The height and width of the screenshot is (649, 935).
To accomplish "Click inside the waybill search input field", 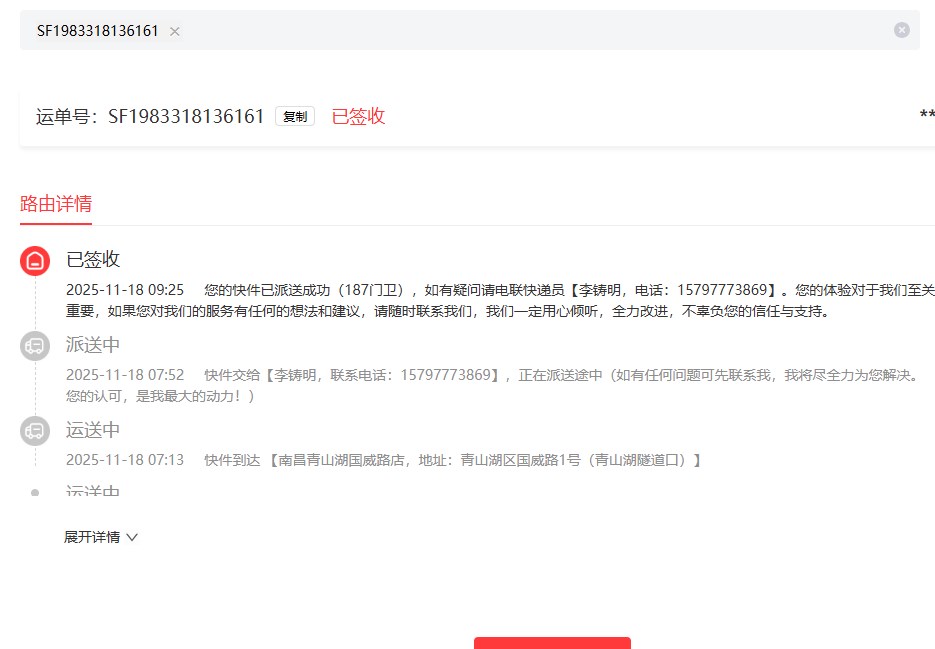I will click(530, 31).
